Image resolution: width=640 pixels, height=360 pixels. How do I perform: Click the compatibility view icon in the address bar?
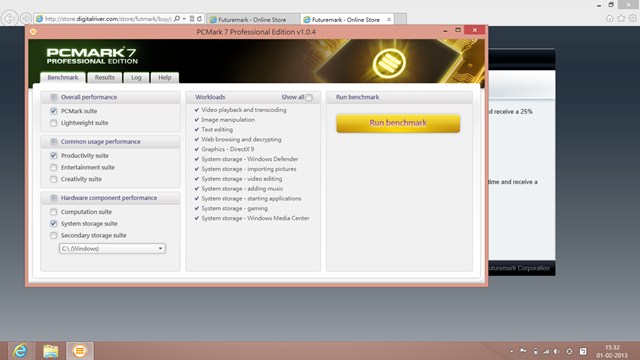(192, 19)
